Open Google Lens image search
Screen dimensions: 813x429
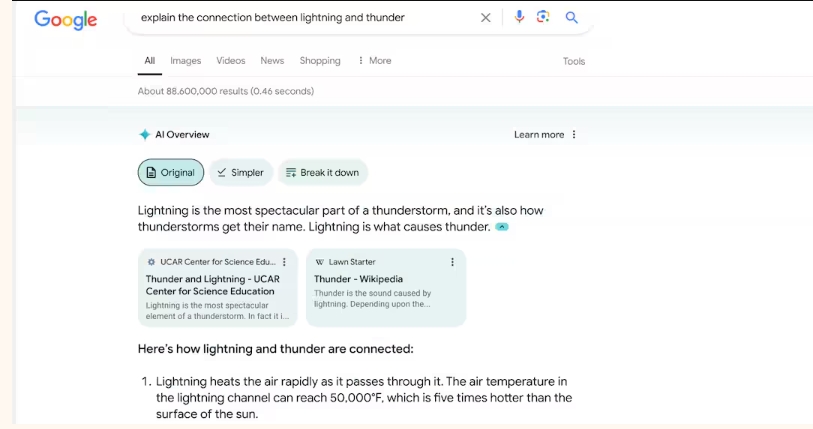pyautogui.click(x=544, y=17)
